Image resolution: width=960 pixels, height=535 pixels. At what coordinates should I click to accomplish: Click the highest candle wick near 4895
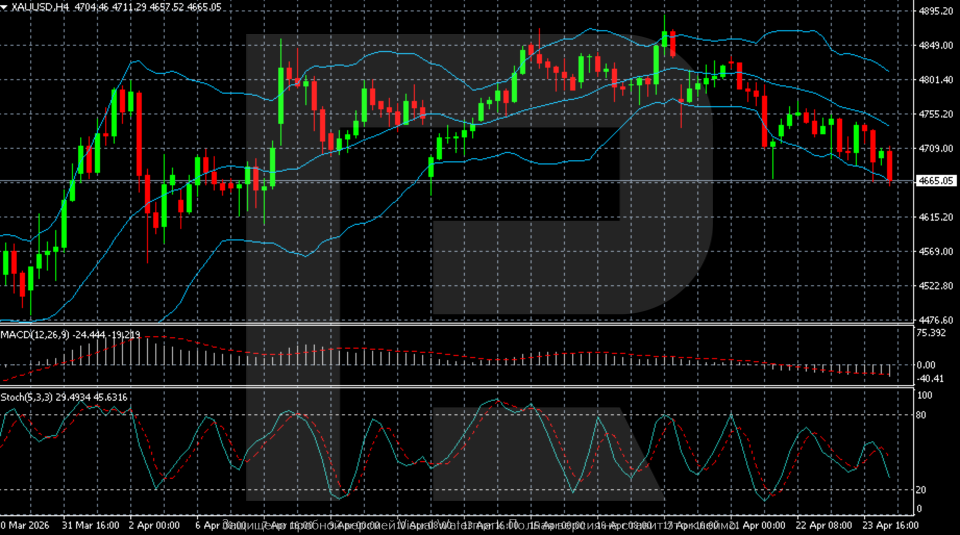[665, 20]
